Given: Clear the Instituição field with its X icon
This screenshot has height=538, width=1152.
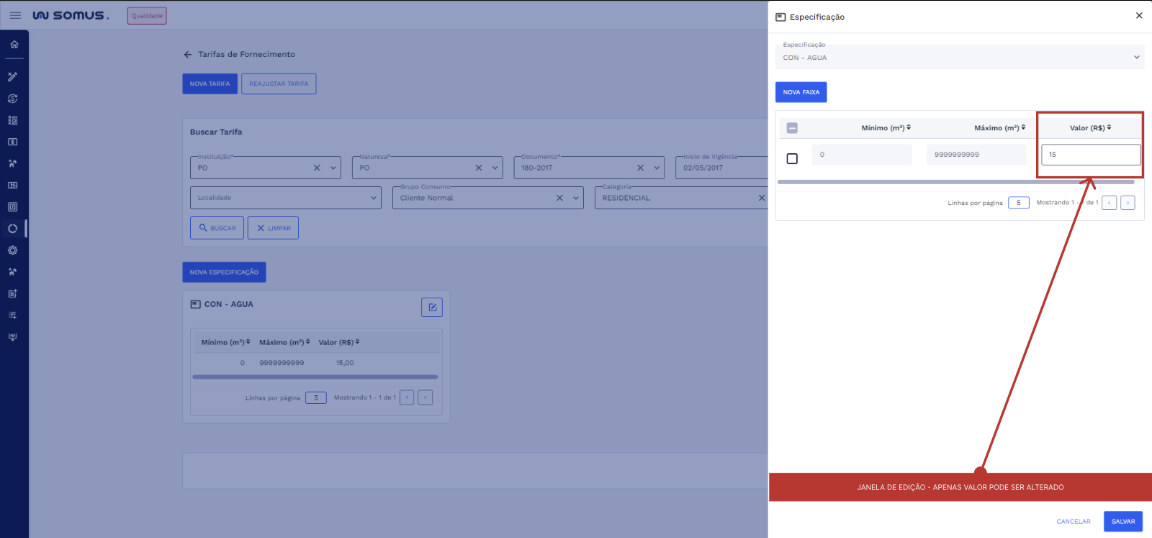Looking at the screenshot, I should (318, 168).
